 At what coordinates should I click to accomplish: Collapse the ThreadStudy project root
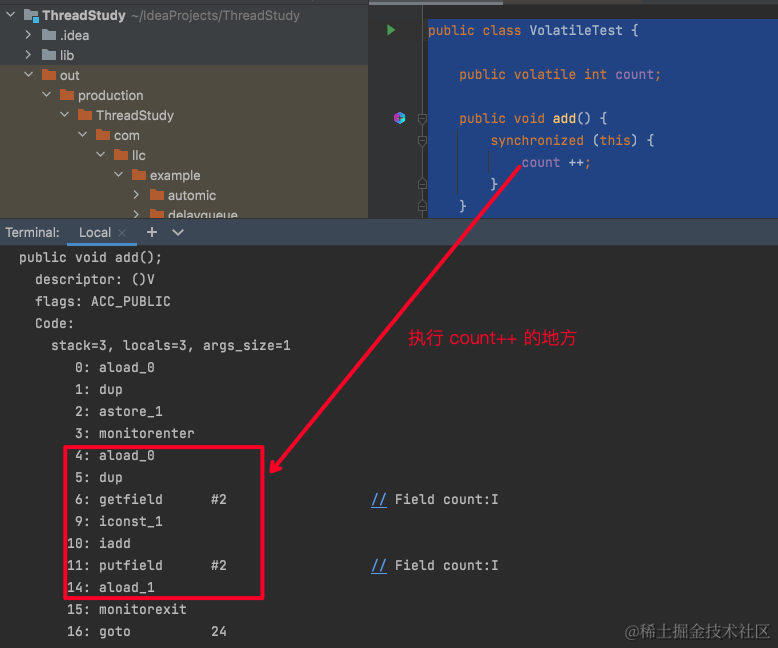[x=10, y=15]
